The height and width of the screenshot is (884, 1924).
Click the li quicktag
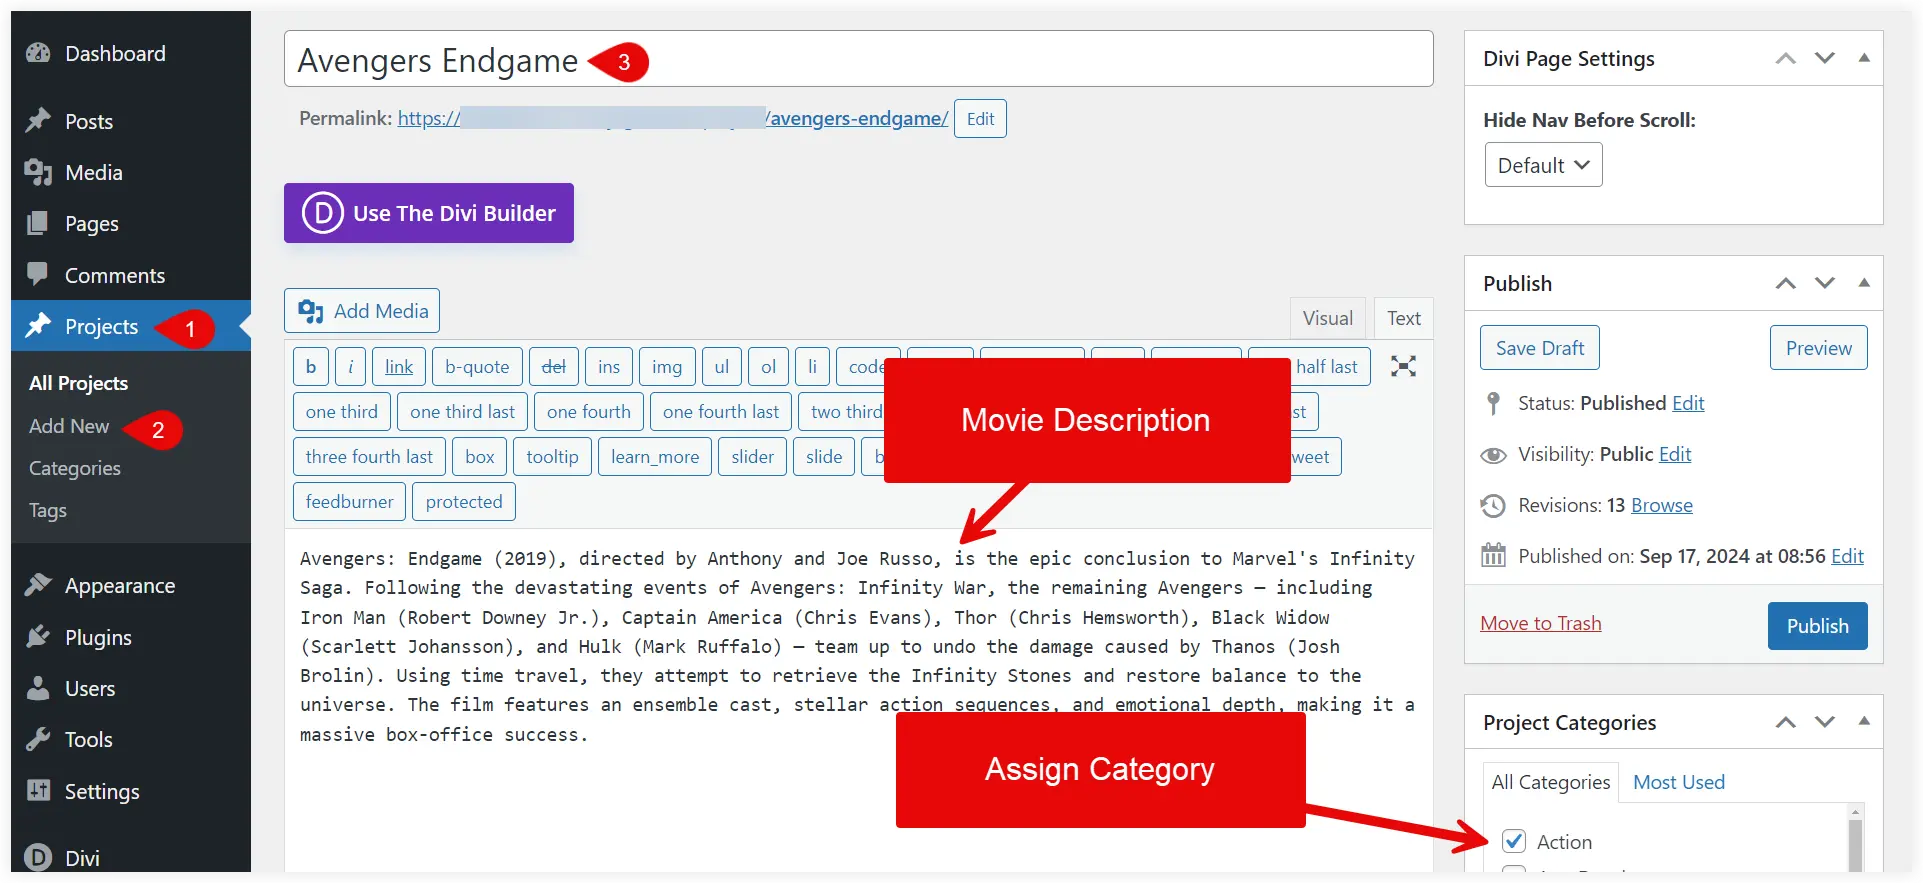click(x=812, y=367)
